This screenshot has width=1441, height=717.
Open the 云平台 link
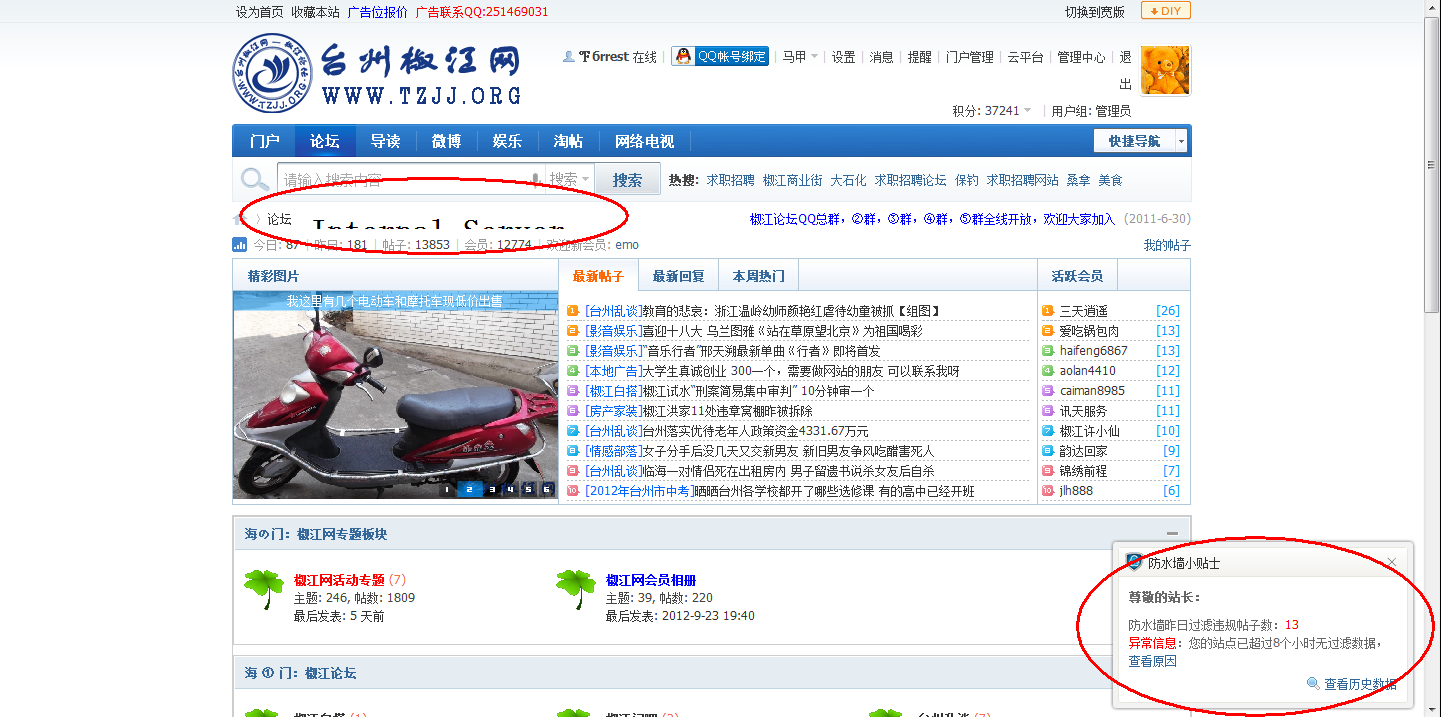pos(1025,57)
